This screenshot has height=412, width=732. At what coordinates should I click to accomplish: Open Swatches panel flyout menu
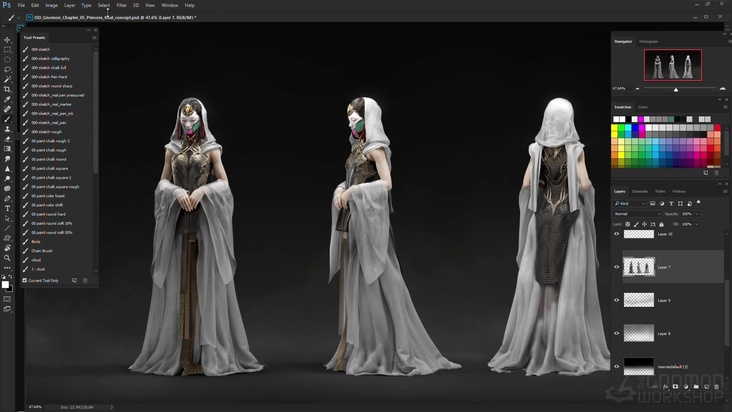725,107
